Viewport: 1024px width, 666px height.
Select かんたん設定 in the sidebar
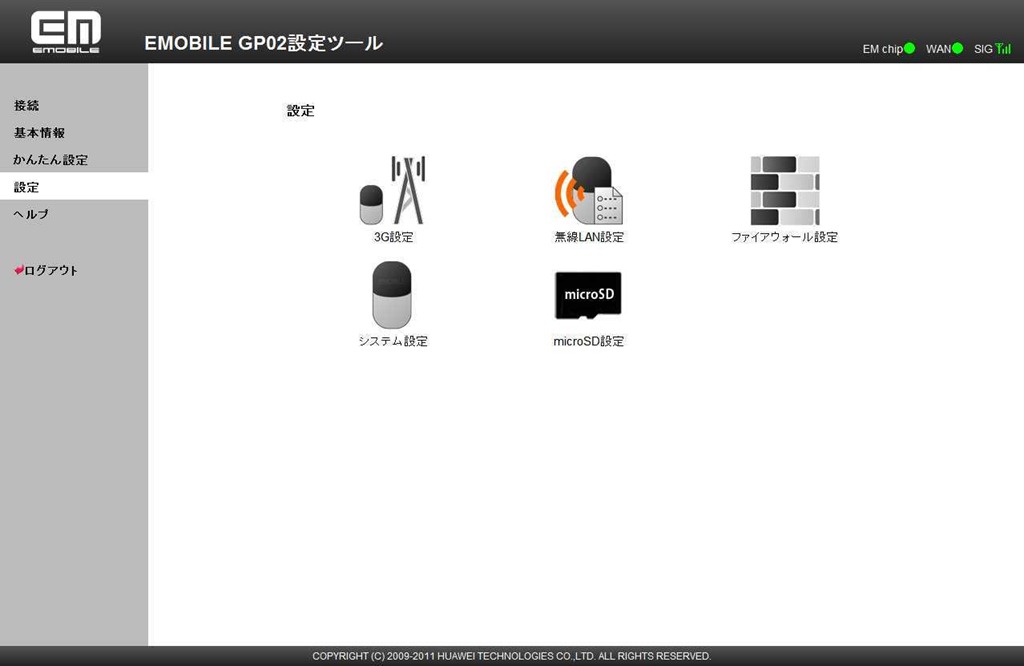coord(50,160)
